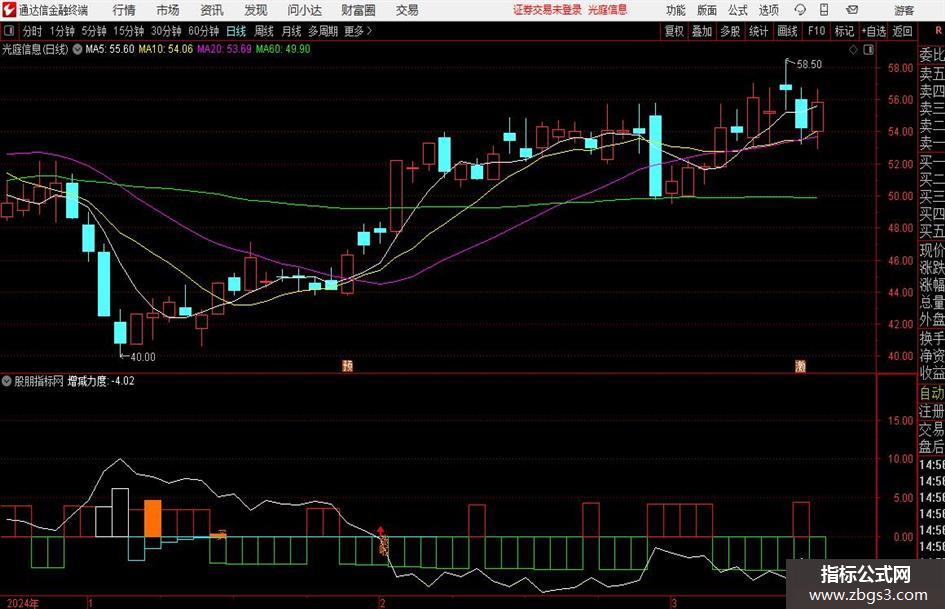
Task: Click the 统计 statistics button
Action: click(758, 31)
